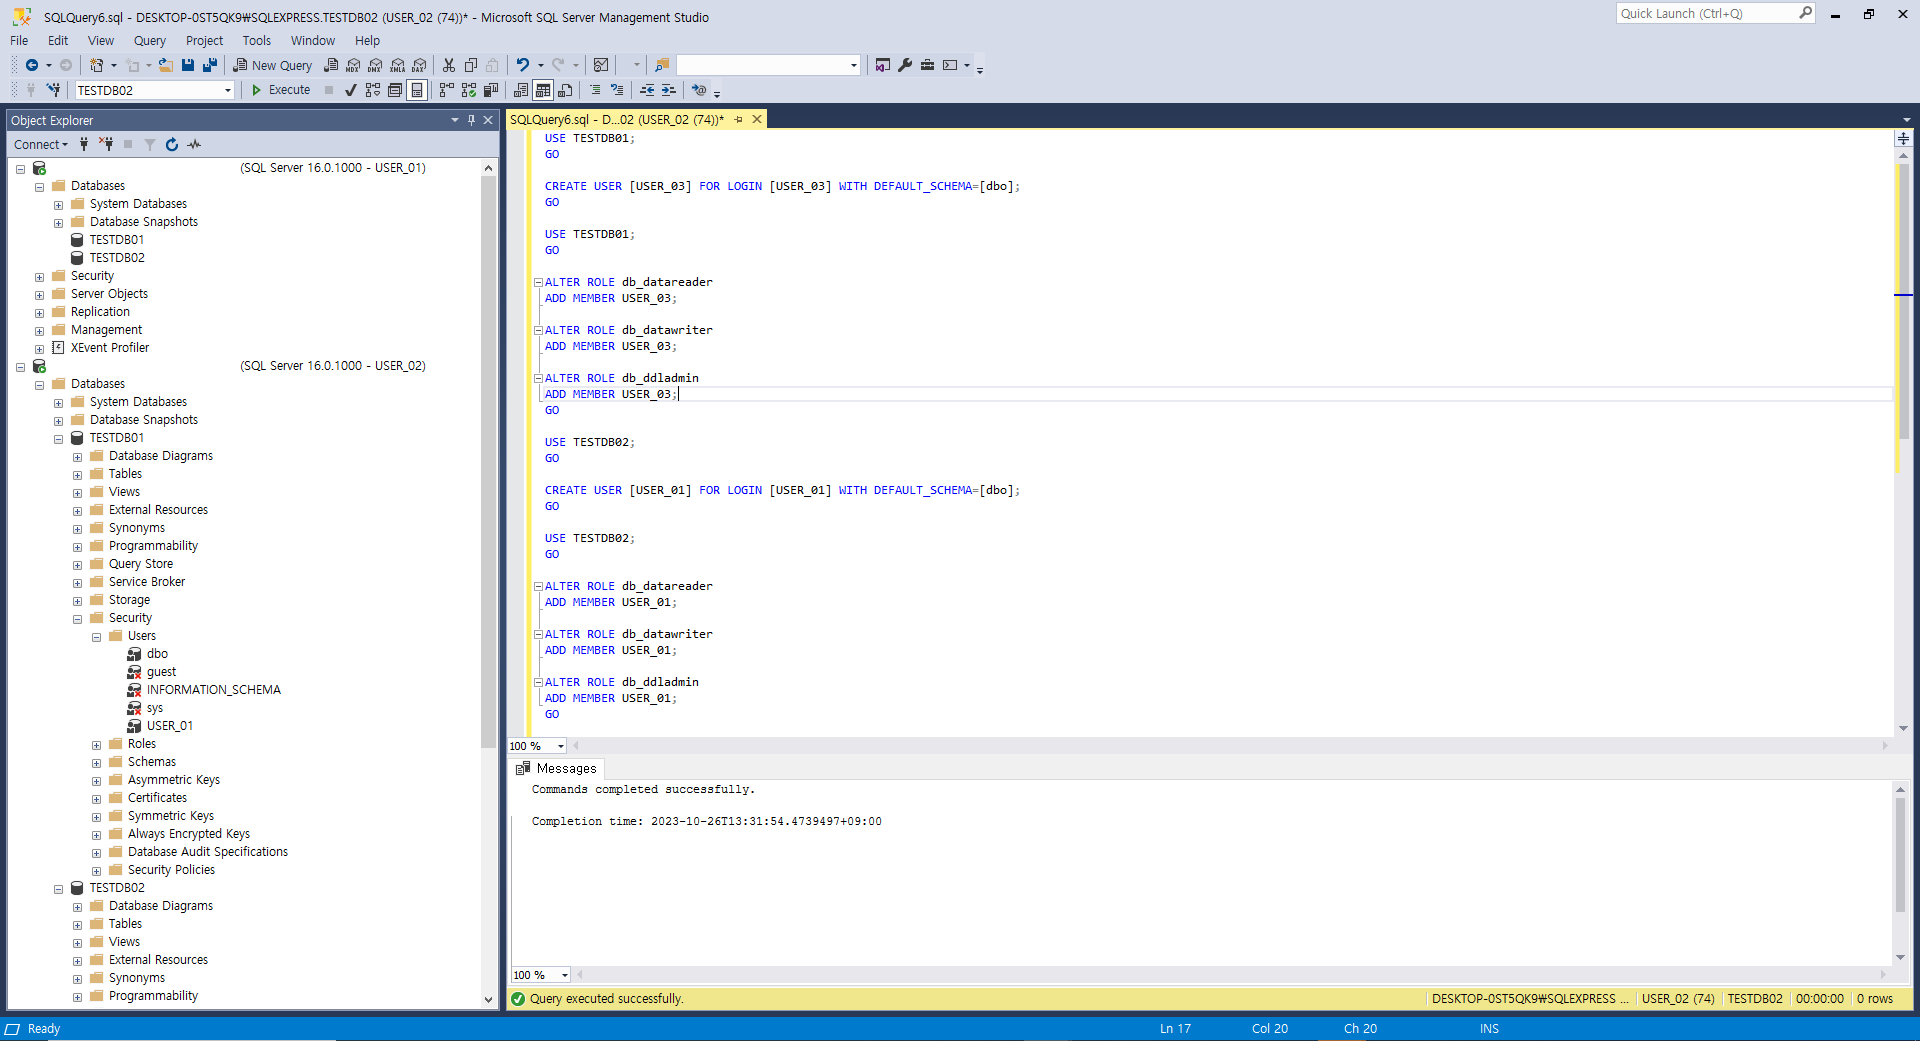Expand the Schemas folder

(97, 763)
